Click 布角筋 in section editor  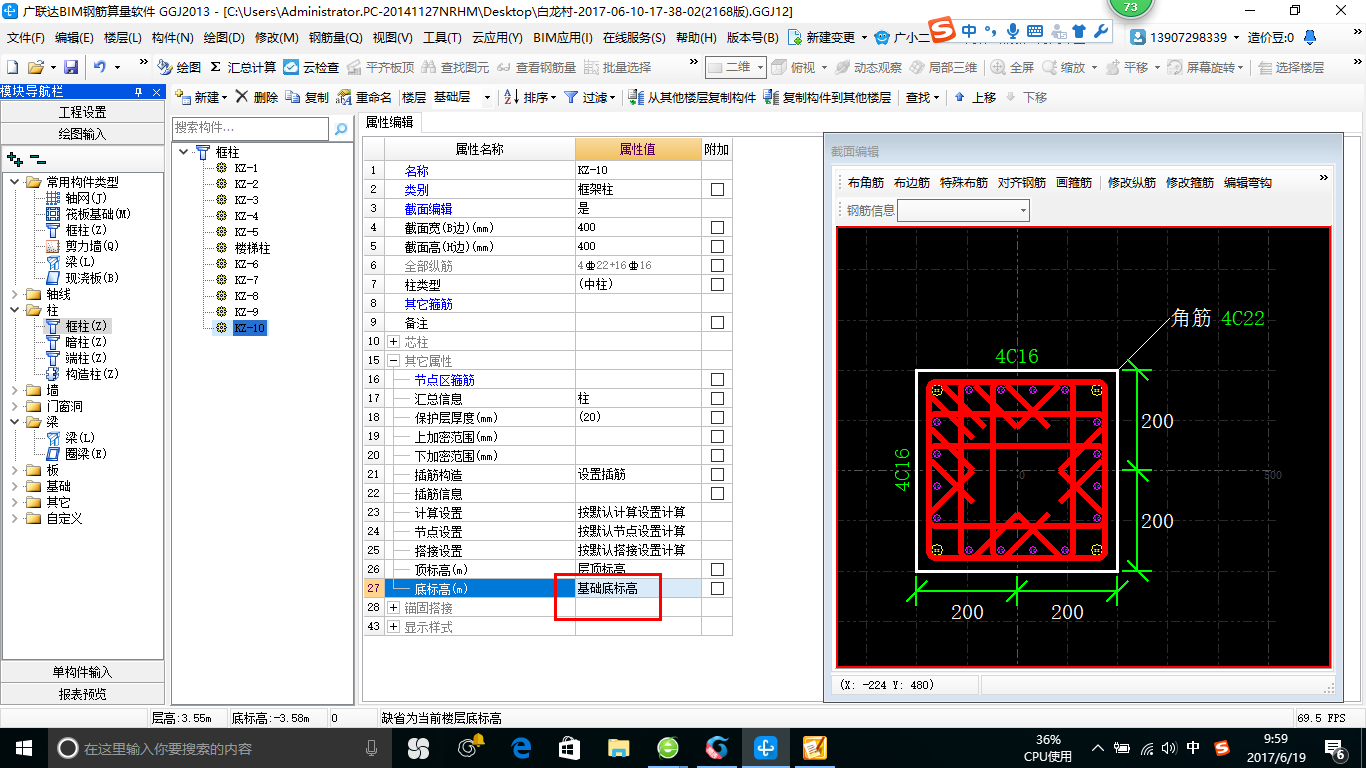coord(865,183)
